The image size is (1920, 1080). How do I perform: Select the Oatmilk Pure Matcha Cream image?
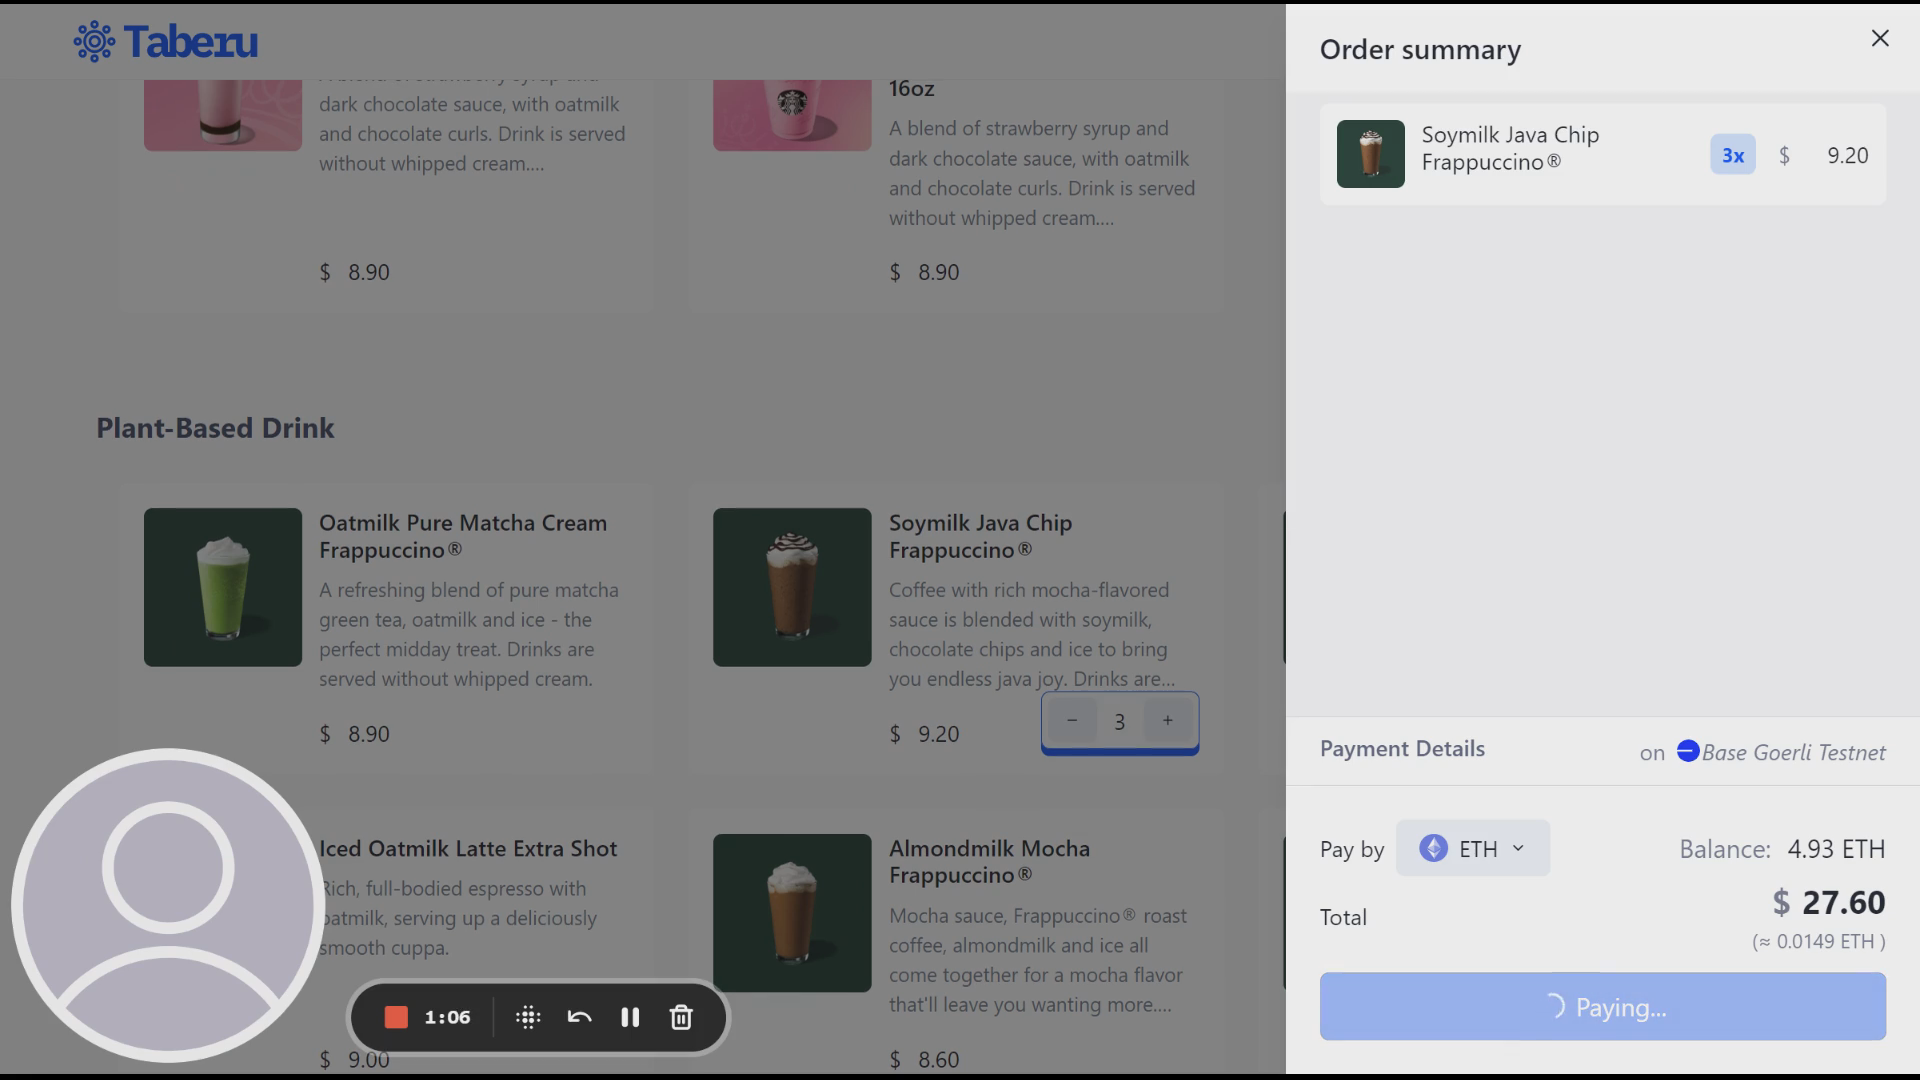[x=223, y=587]
